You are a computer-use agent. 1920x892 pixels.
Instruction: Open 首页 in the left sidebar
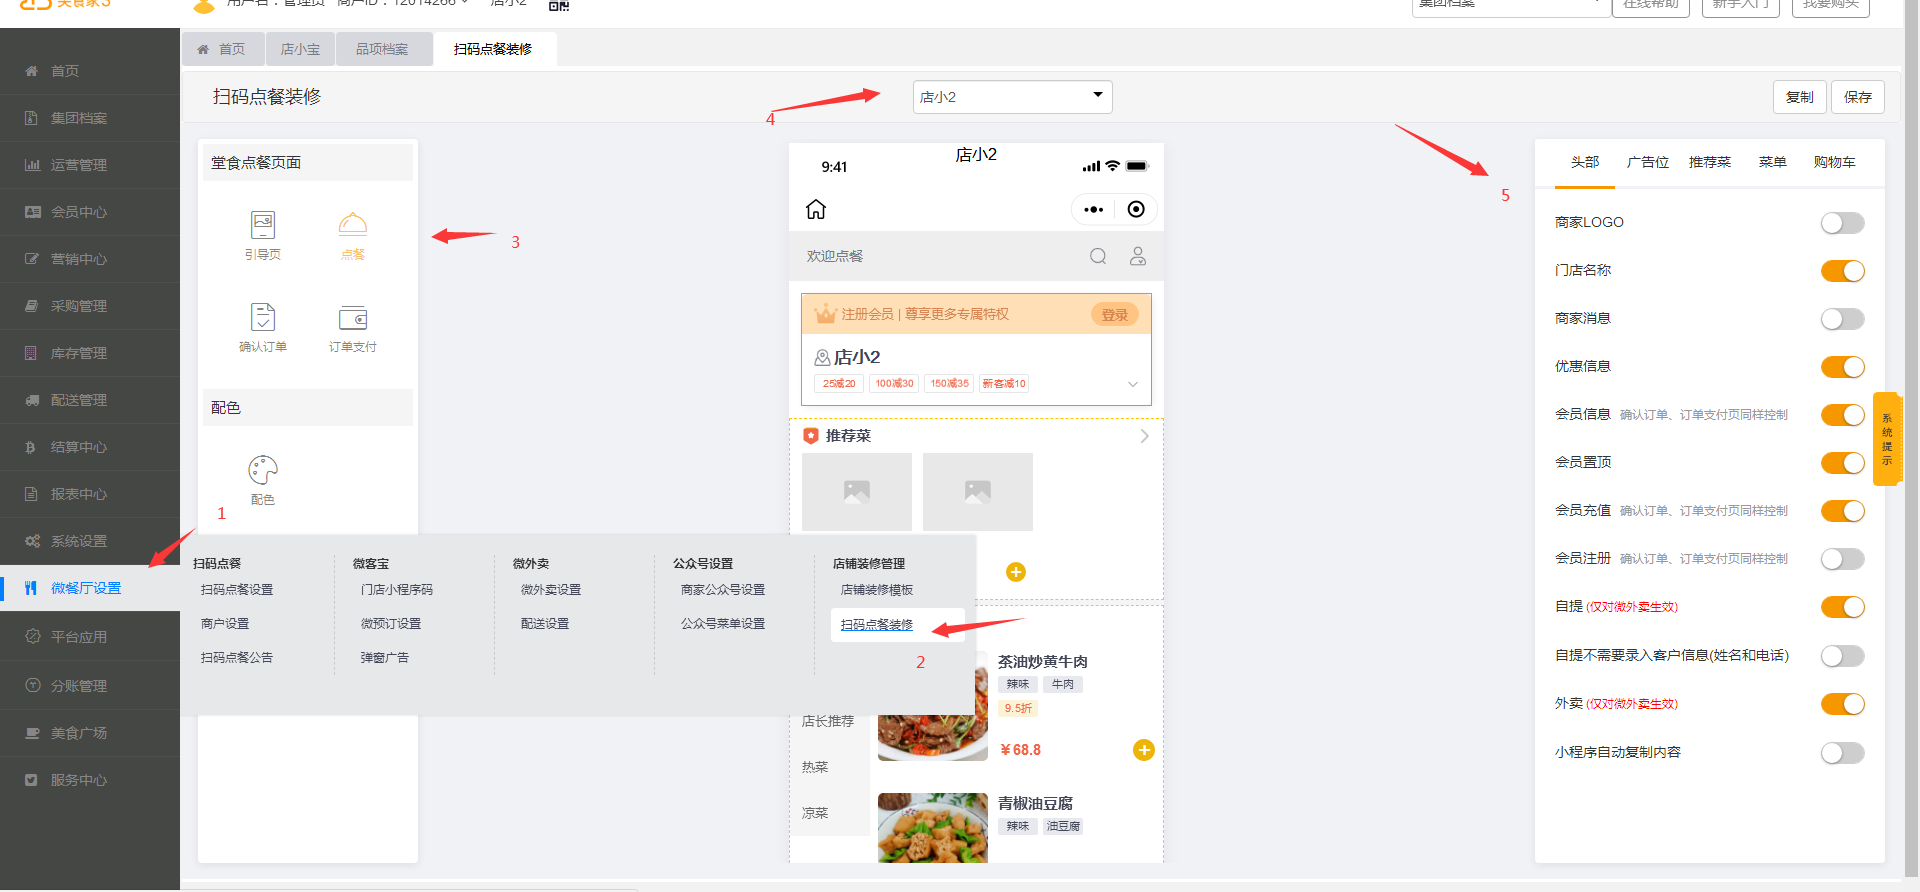(90, 71)
